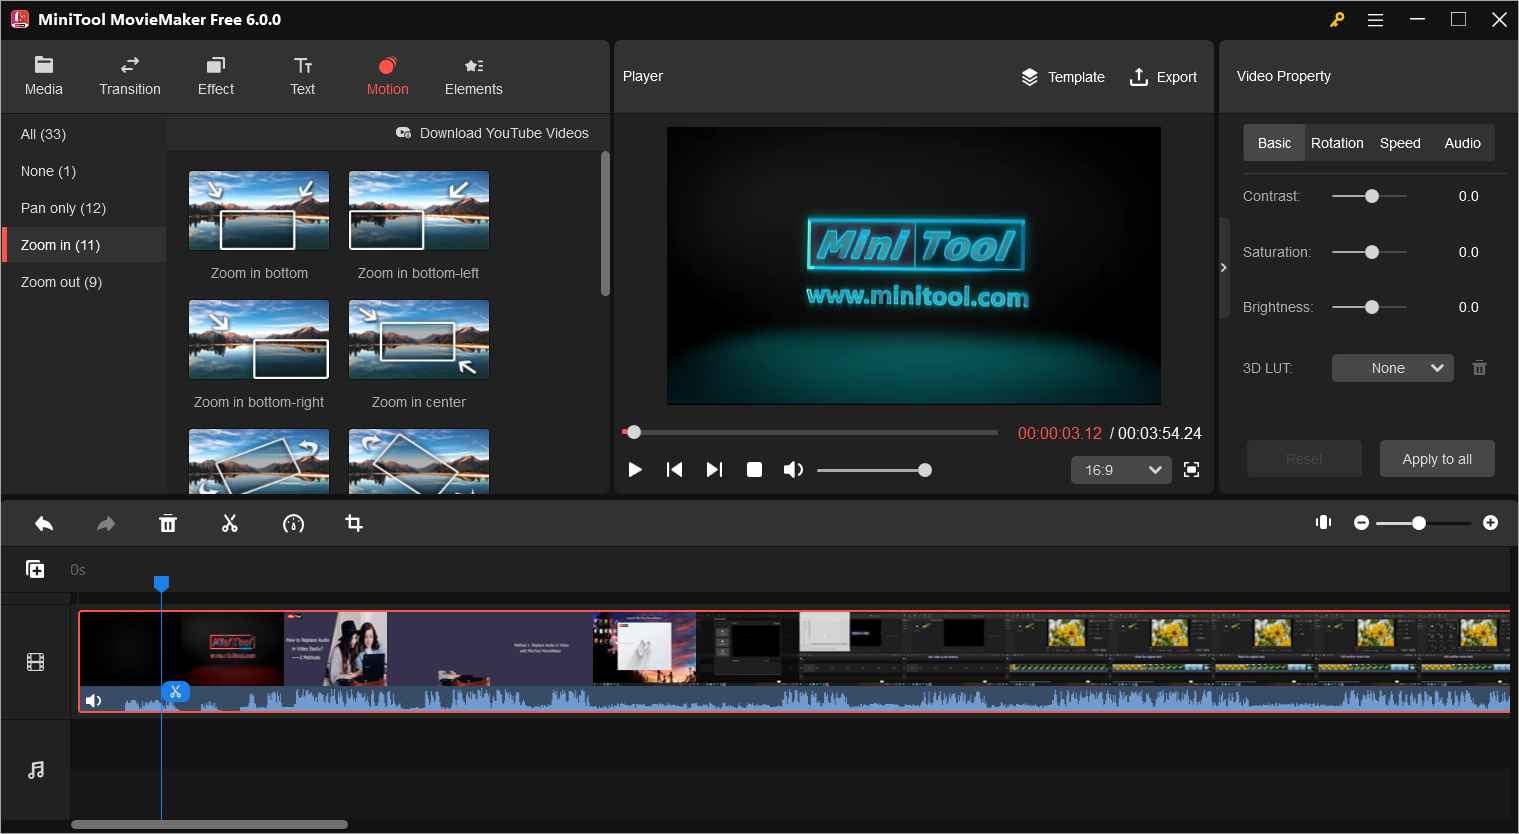
Task: Choose the Zoom in center thumbnail
Action: coord(419,340)
